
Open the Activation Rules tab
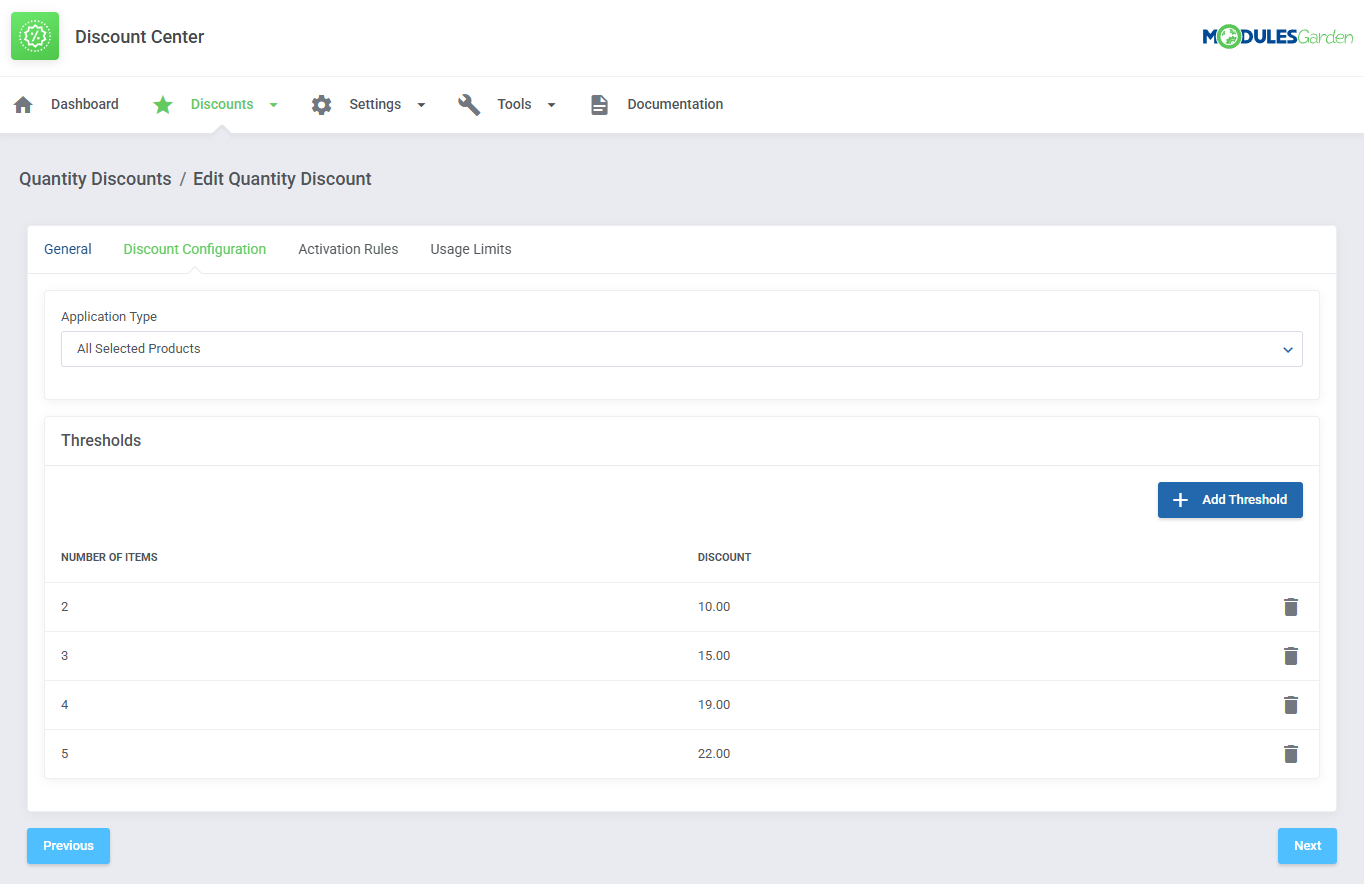(x=348, y=249)
